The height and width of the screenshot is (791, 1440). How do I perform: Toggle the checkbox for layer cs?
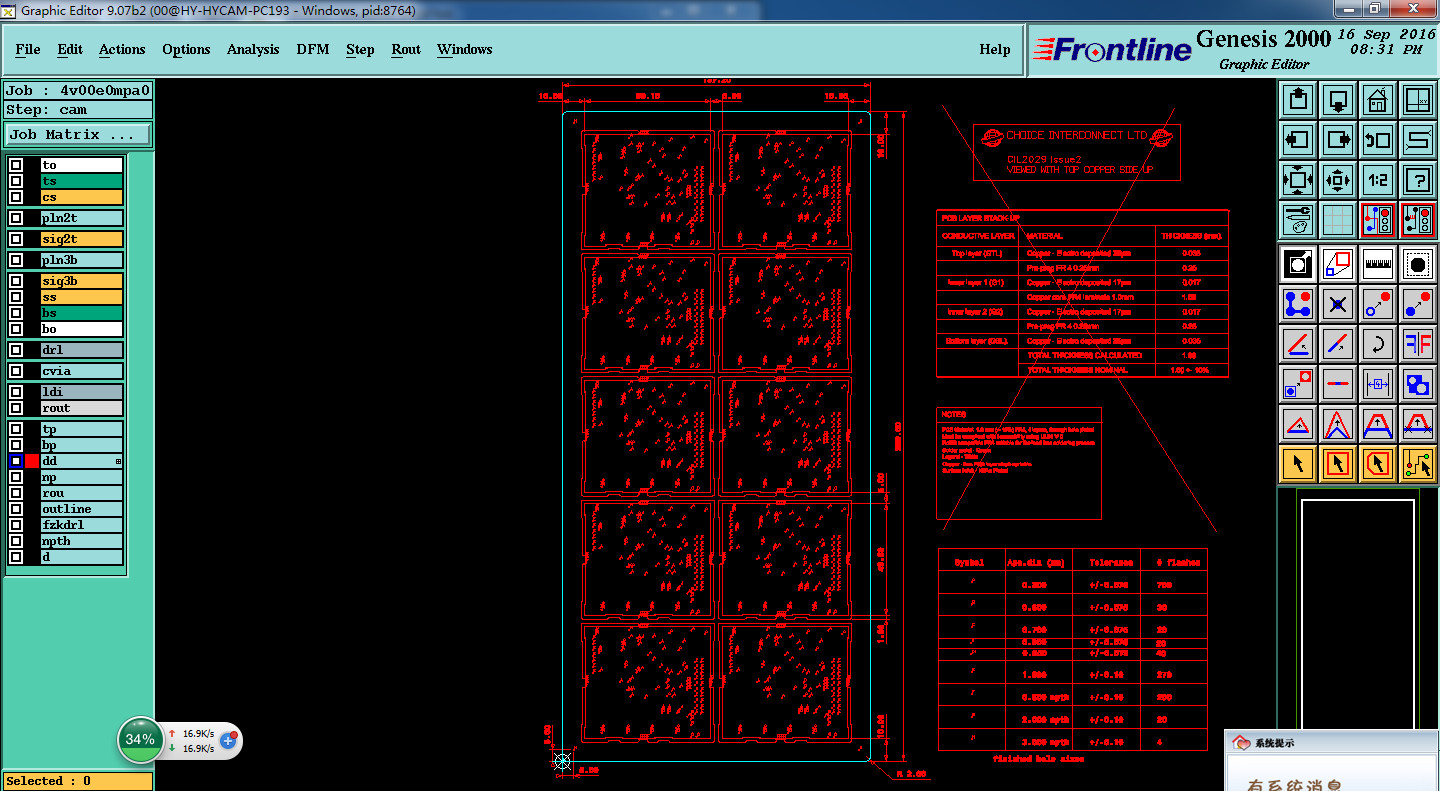16,197
